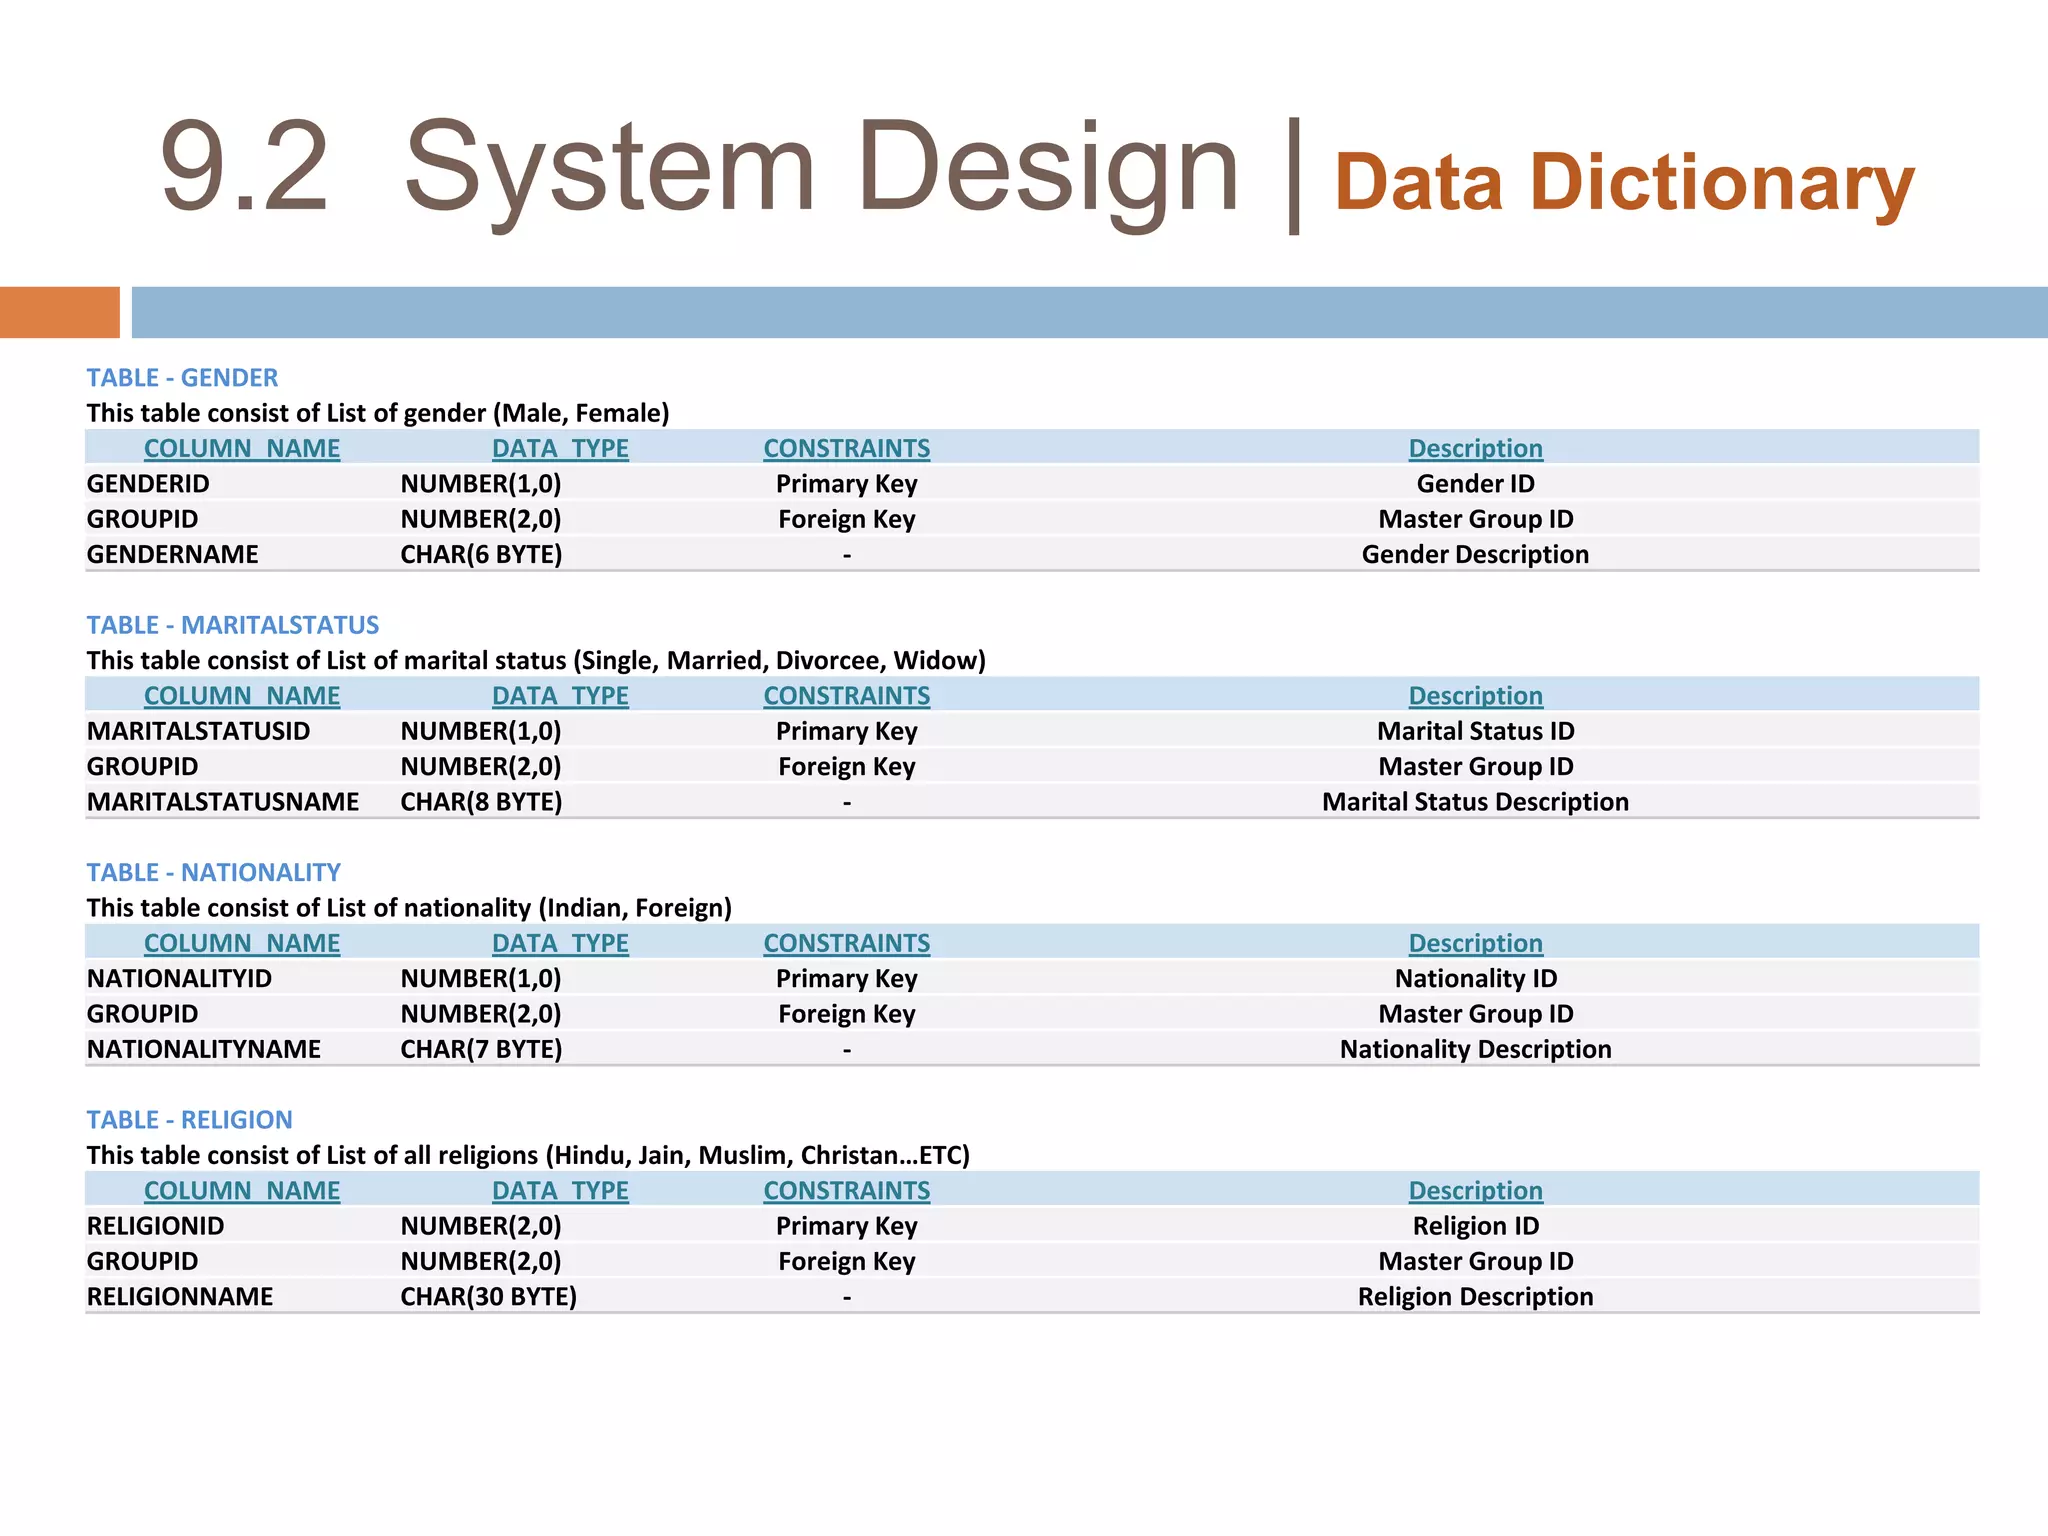Click the 'CHAR(7 BYTE)' data type cell

tap(481, 1049)
